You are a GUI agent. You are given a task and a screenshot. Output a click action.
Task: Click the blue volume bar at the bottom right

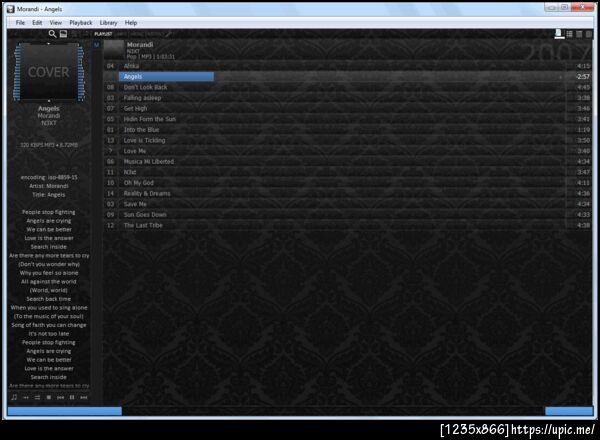(569, 411)
